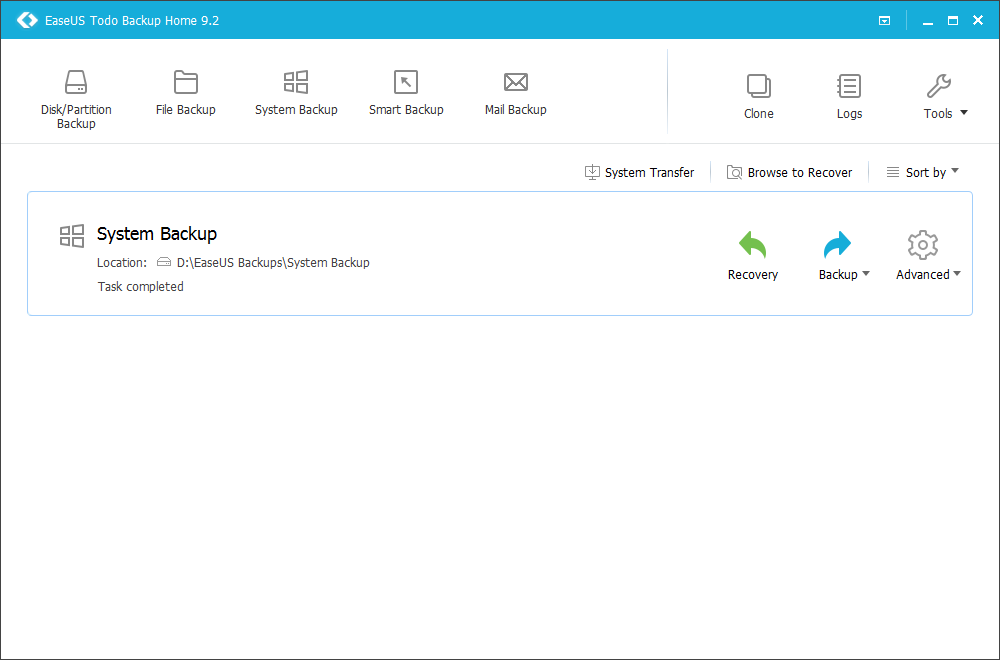This screenshot has width=1000, height=660.
Task: Open the Clone tool
Action: point(758,96)
